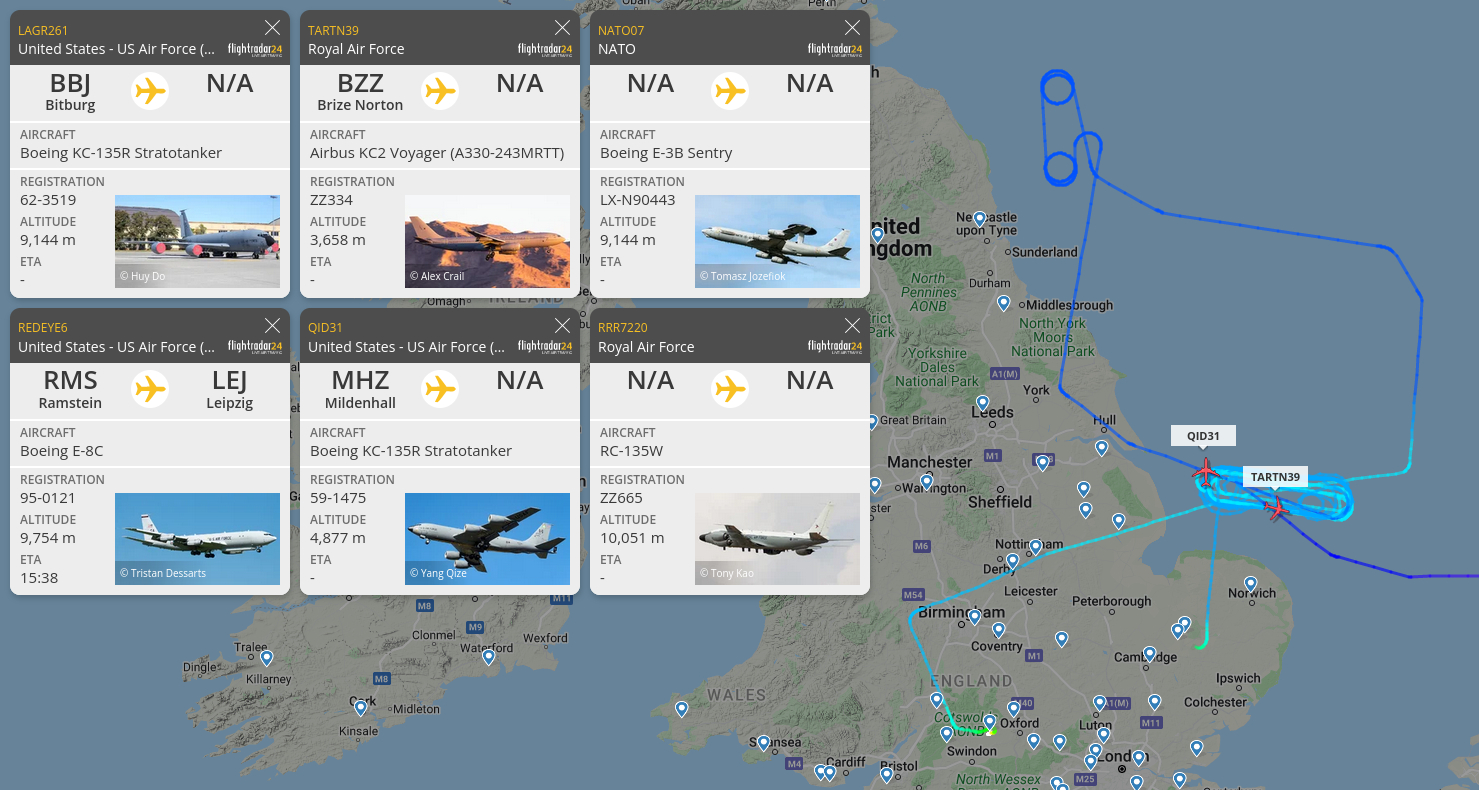Close the RRR7220 flight info card
Screen dimensions: 1479x790
click(852, 326)
